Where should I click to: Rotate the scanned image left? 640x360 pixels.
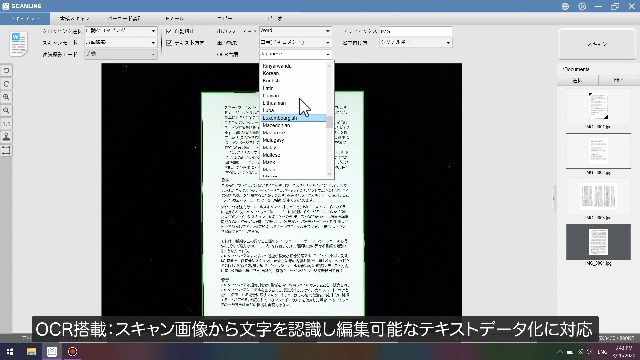[x=6, y=71]
